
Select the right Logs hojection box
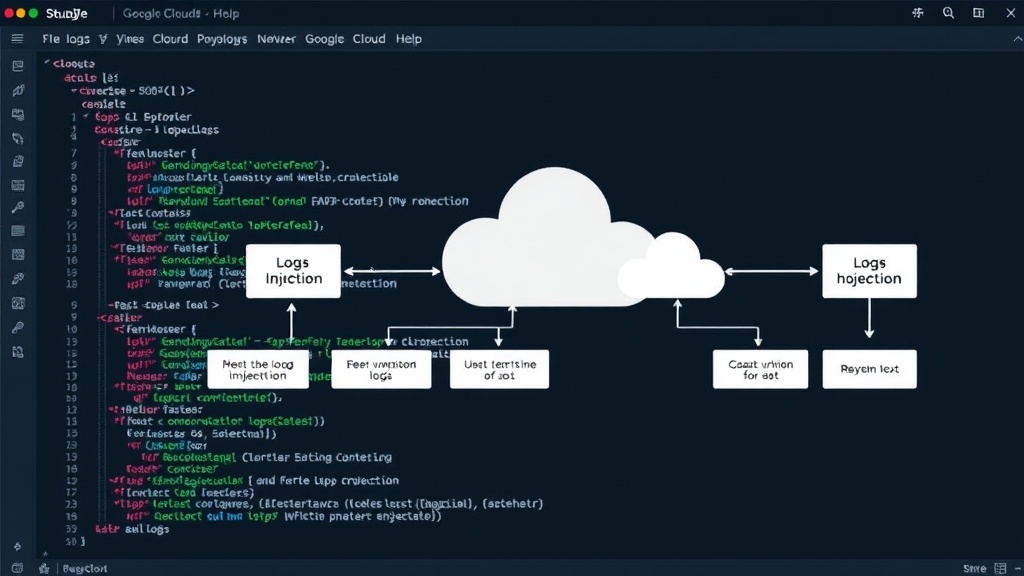pos(869,271)
